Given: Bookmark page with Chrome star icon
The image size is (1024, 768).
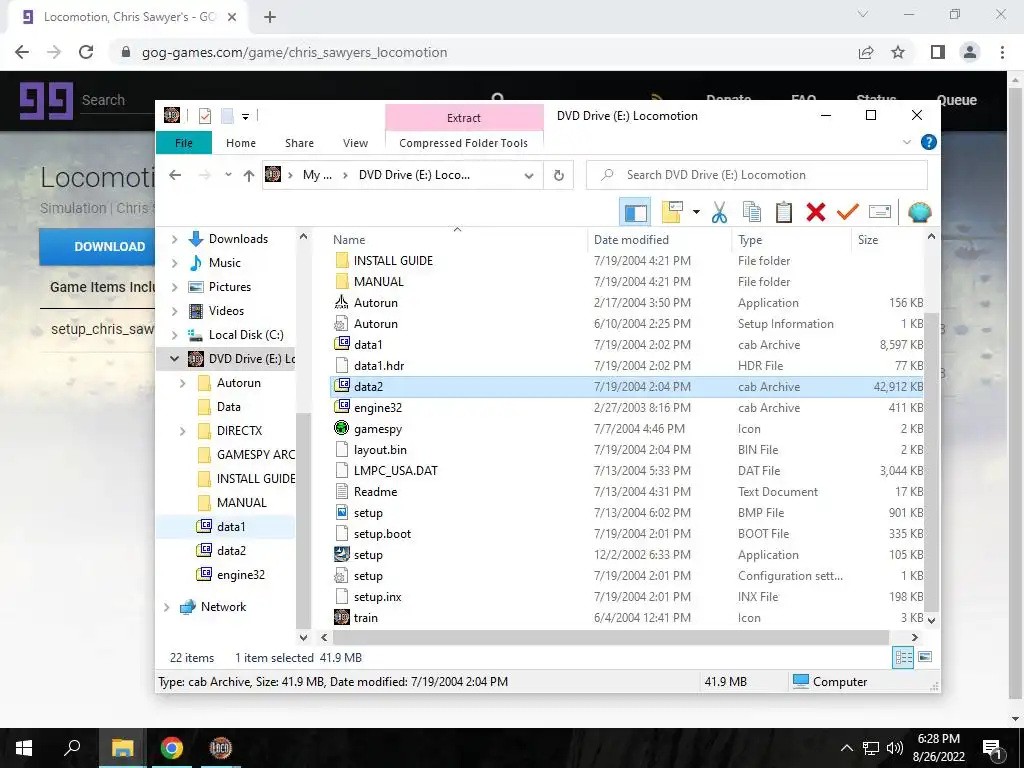Looking at the screenshot, I should click(898, 52).
